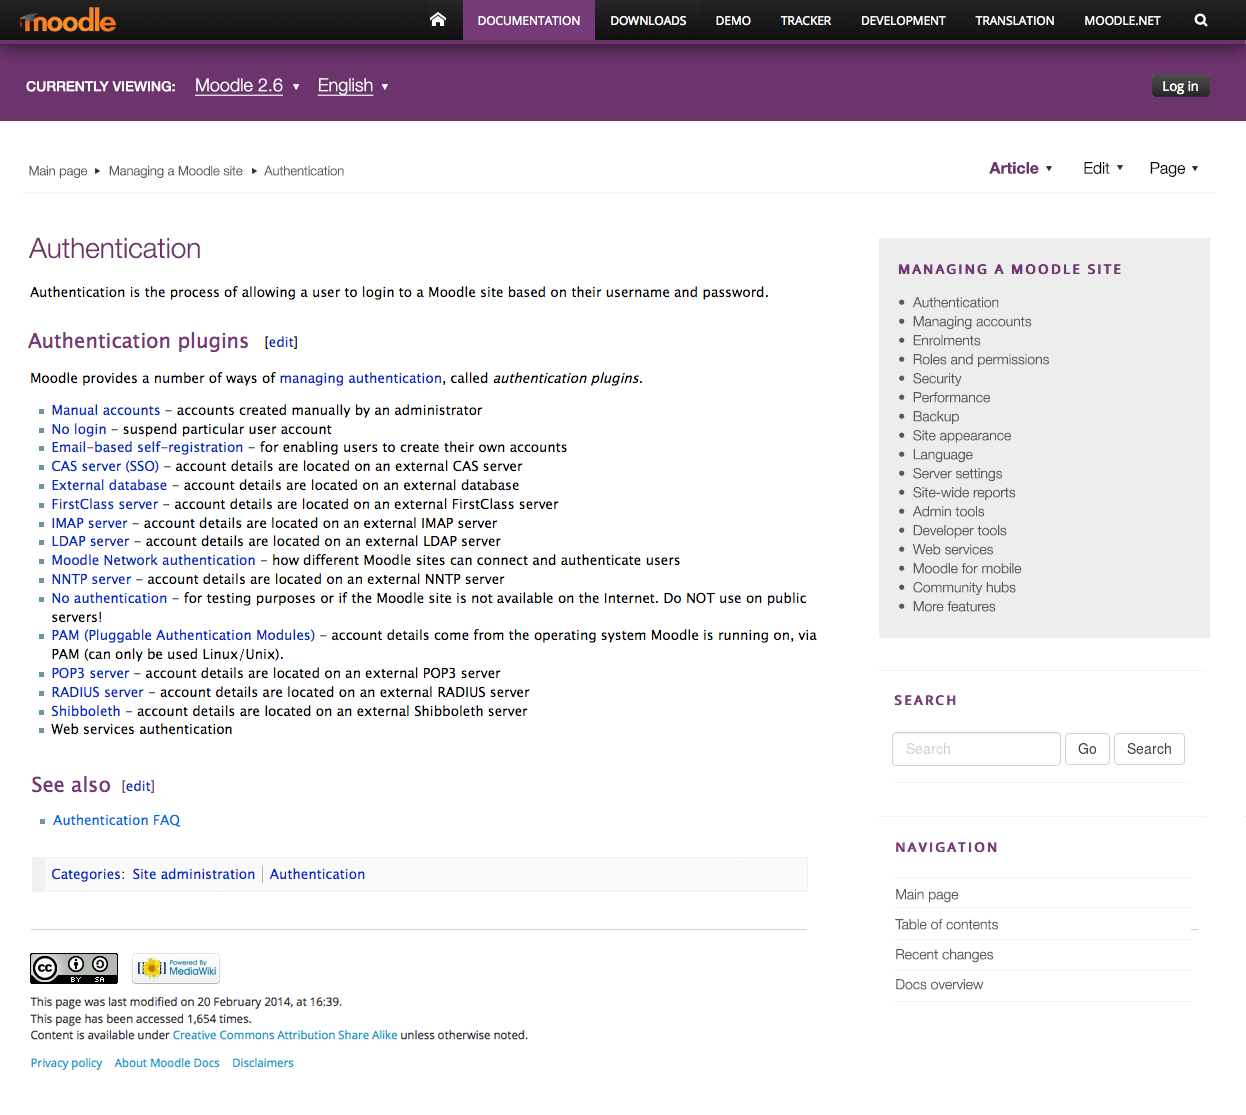The height and width of the screenshot is (1115, 1246).
Task: Open Creative Commons Attribution Share Alike link
Action: coord(285,1035)
